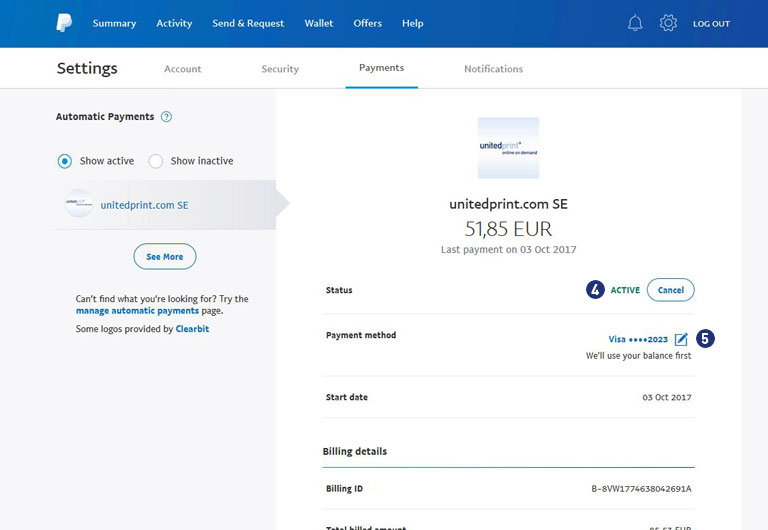This screenshot has width=768, height=530.
Task: Click the PayPal logo icon
Action: tap(64, 23)
